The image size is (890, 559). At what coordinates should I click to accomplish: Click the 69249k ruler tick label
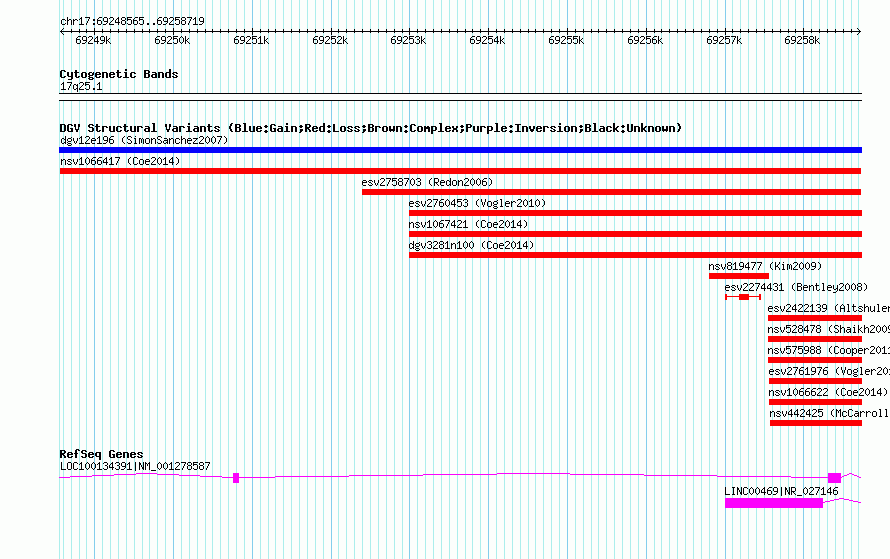[x=93, y=40]
